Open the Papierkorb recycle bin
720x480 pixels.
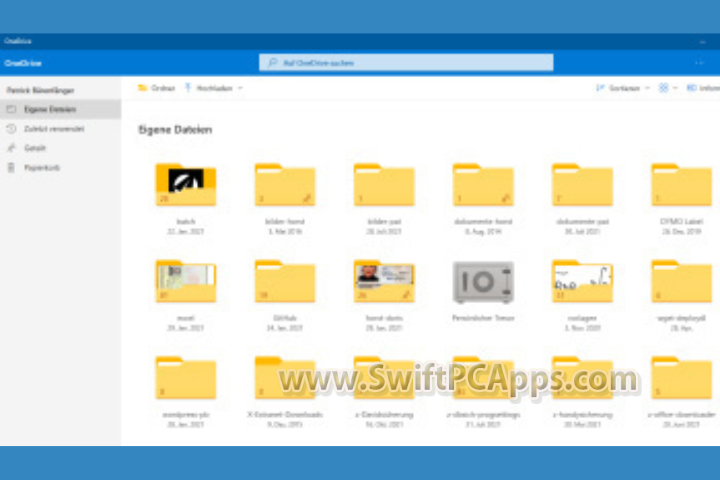pos(60,168)
